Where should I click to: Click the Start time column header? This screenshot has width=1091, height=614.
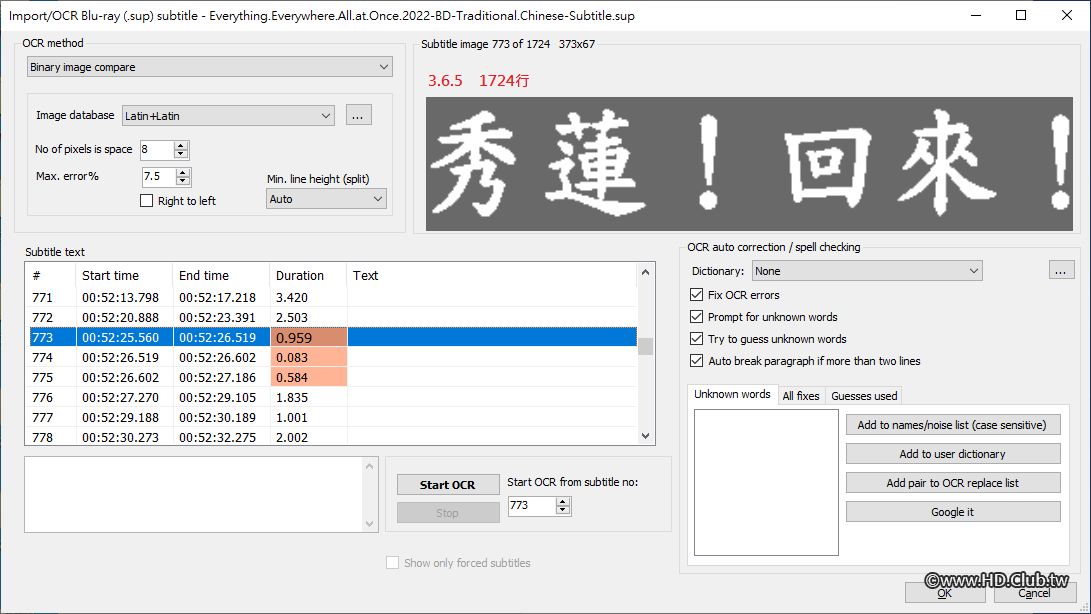124,275
